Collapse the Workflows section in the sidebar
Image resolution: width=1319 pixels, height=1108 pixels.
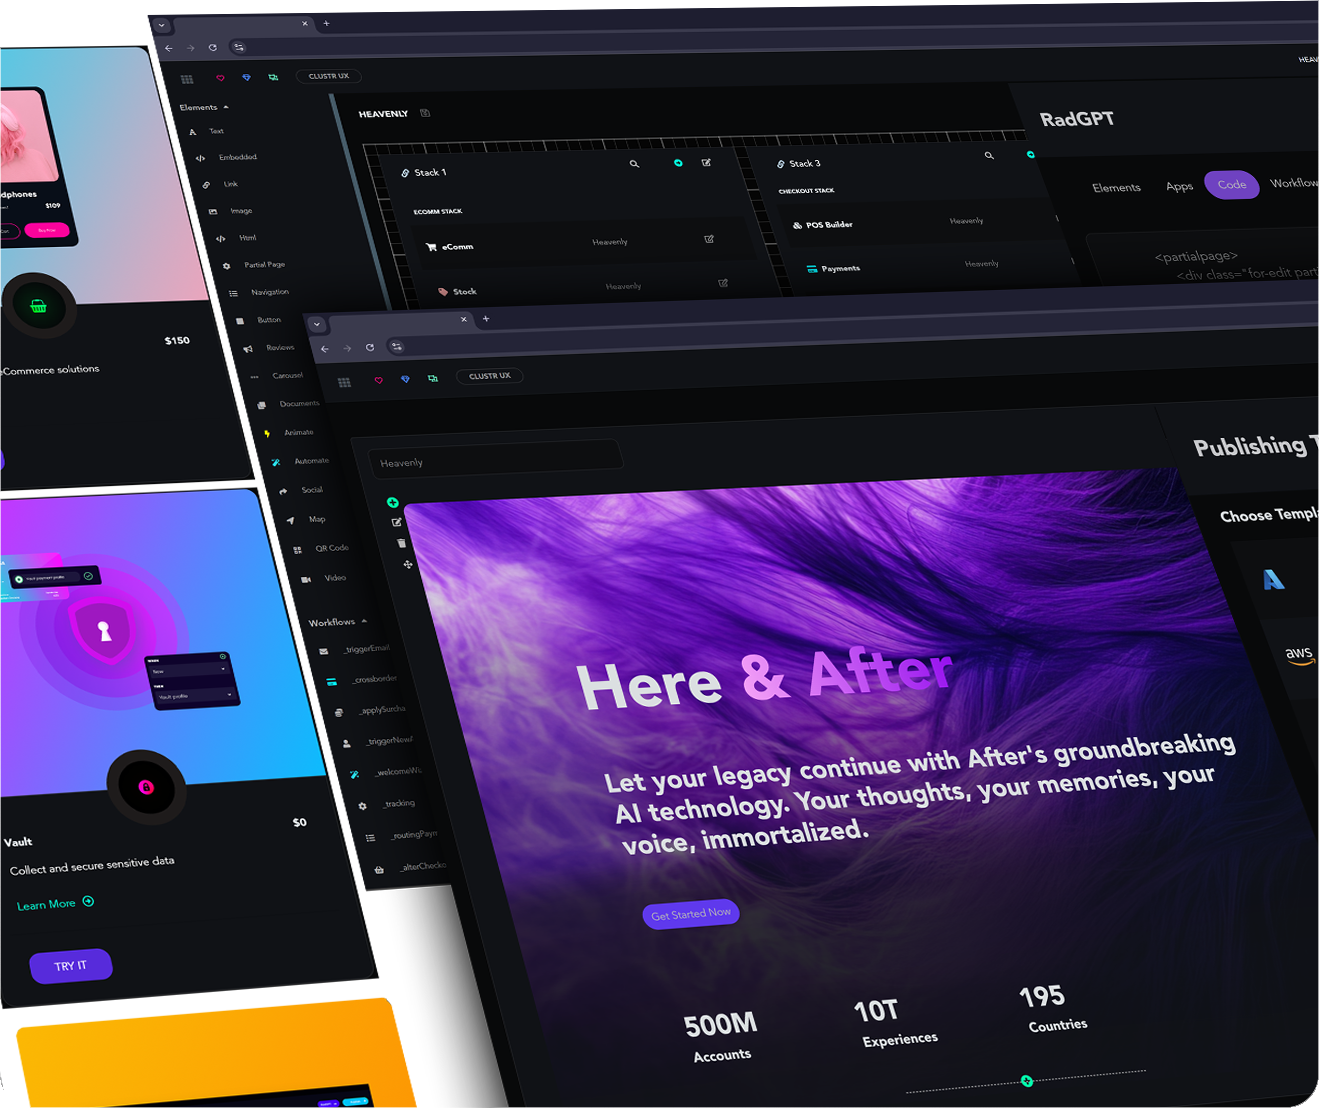coord(337,622)
